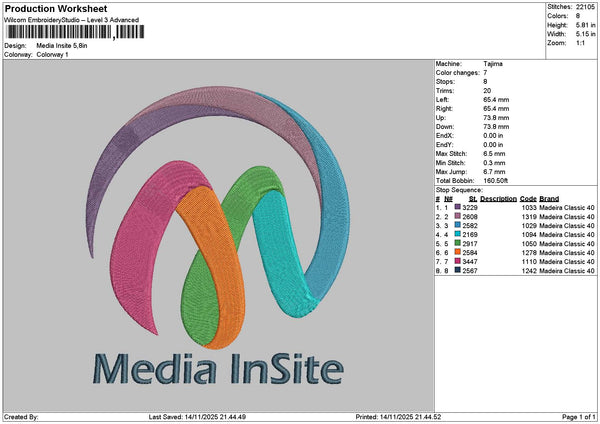The image size is (600, 424).
Task: Click the Machine value Tajima
Action: coord(493,64)
